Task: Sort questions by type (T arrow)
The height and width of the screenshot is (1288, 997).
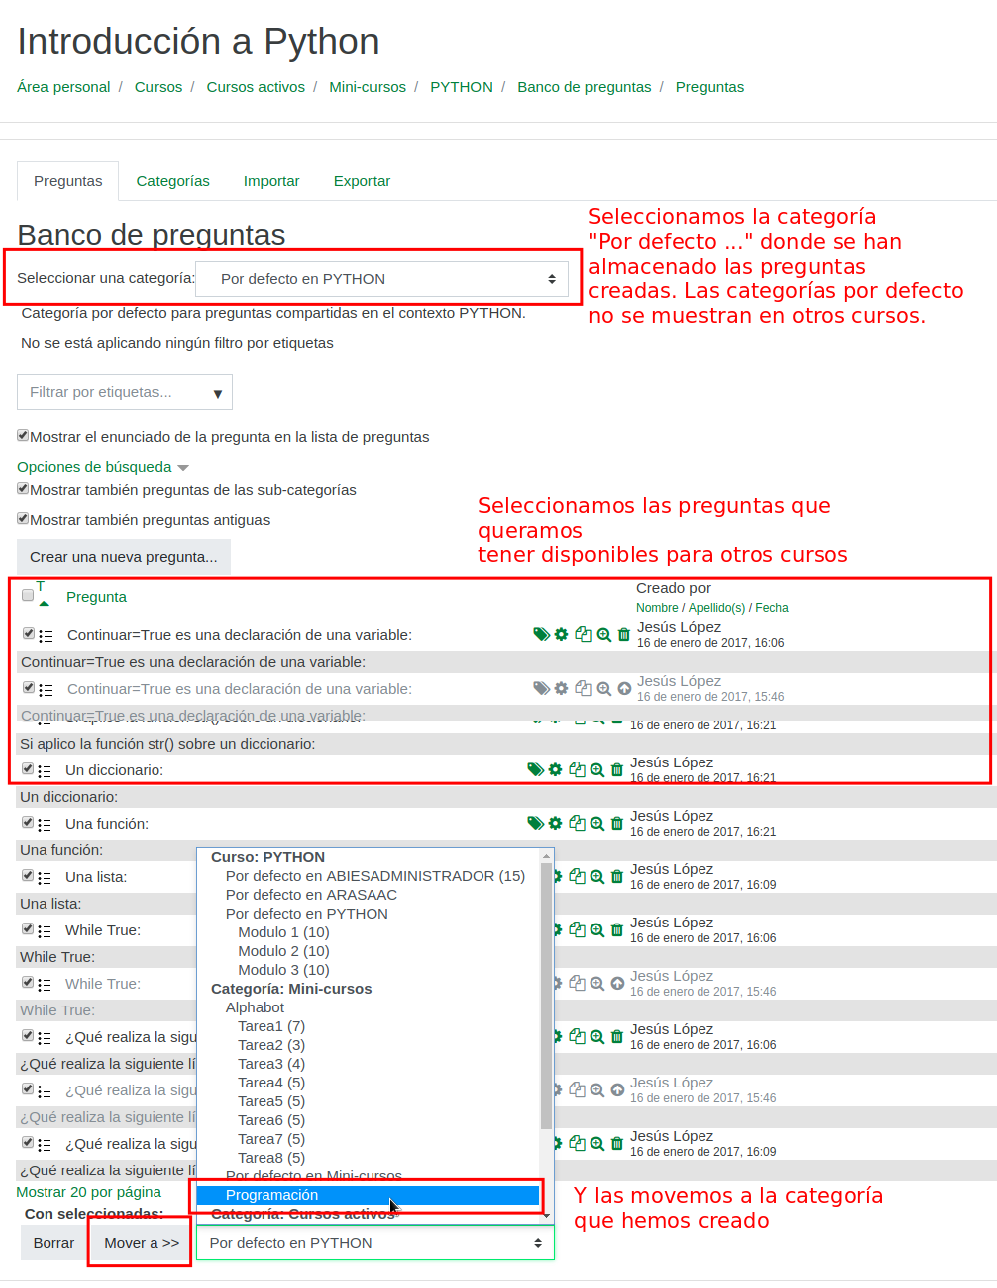Action: click(43, 603)
